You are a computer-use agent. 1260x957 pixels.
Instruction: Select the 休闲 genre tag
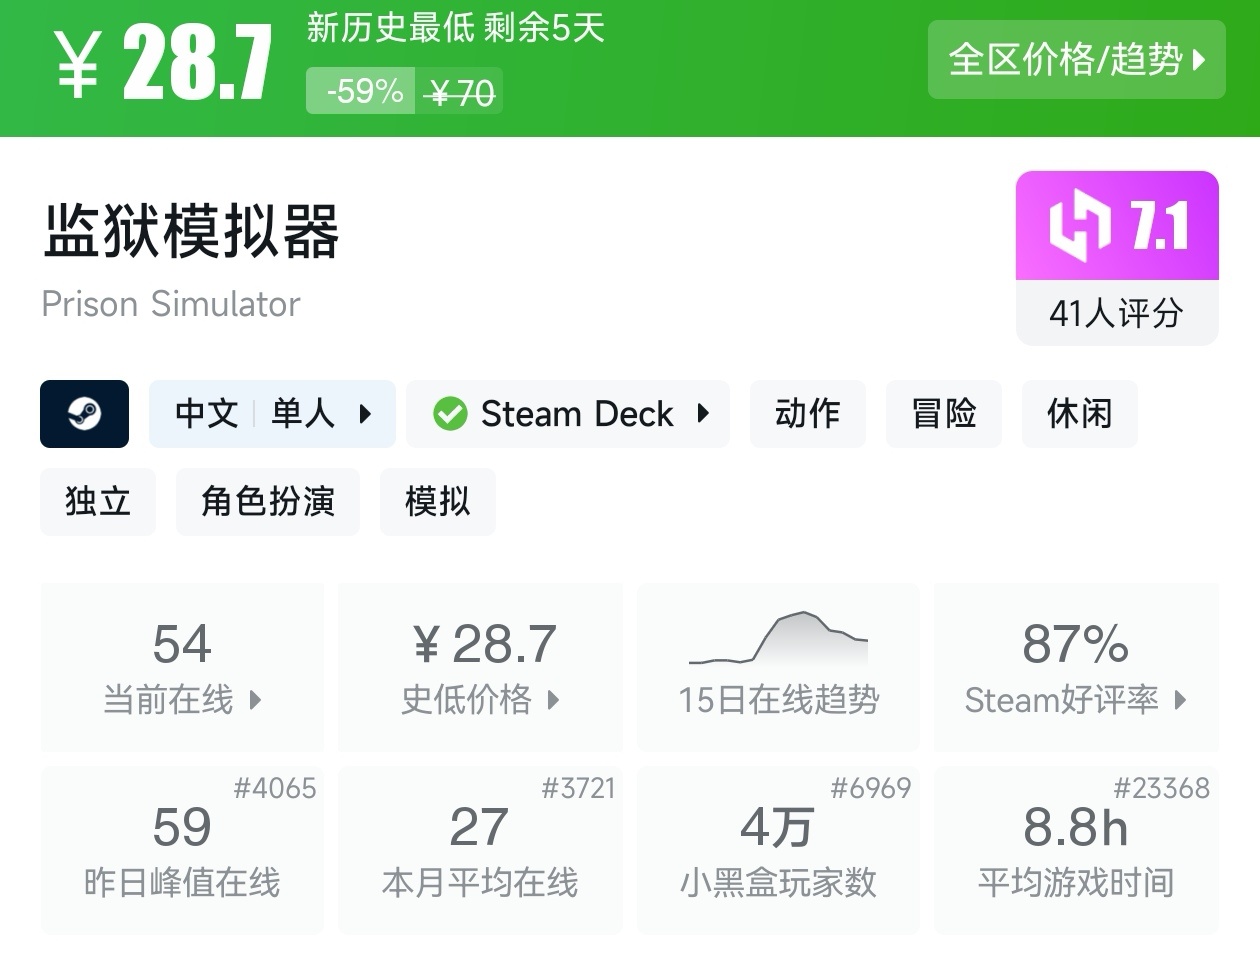(1079, 413)
